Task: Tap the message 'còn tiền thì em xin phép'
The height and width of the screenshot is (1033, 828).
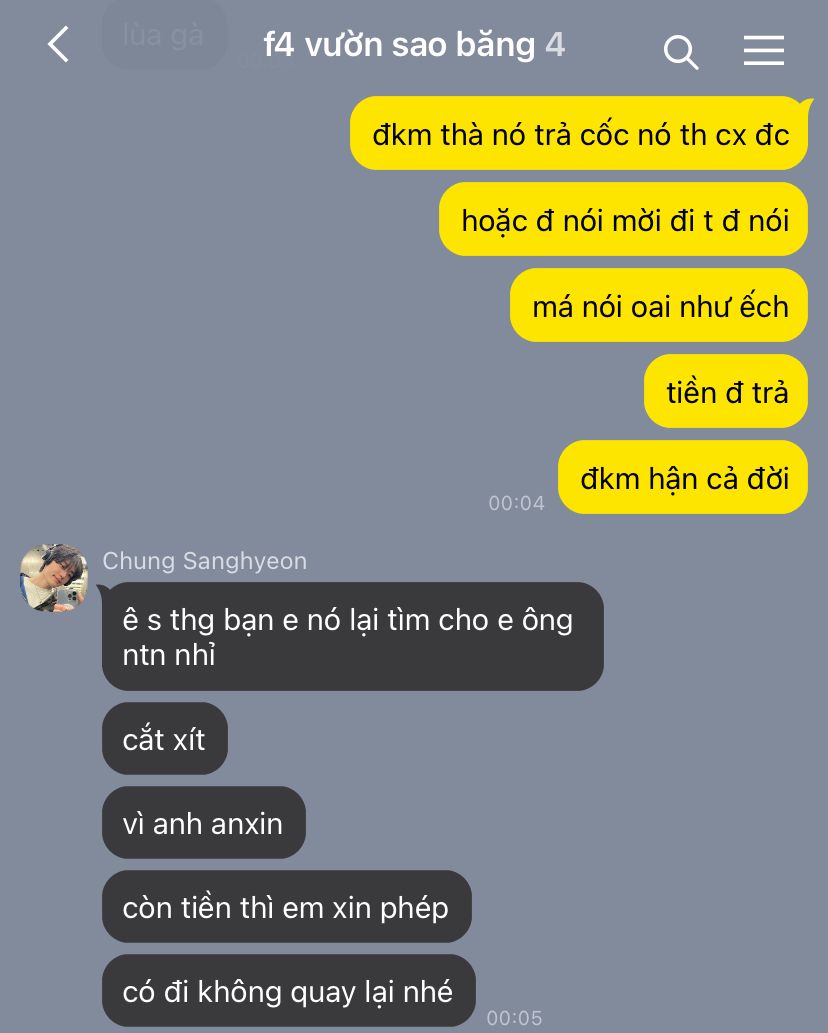Action: (287, 907)
